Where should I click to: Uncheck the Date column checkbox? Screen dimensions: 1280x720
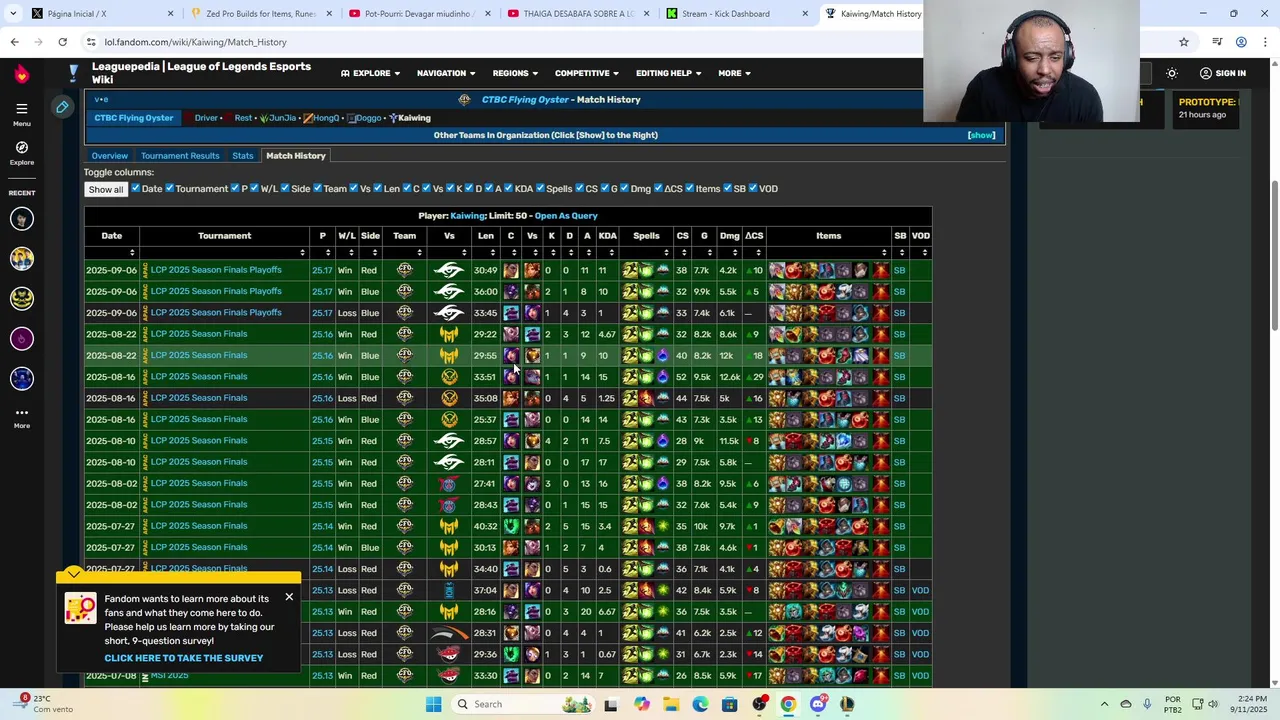[x=135, y=188]
